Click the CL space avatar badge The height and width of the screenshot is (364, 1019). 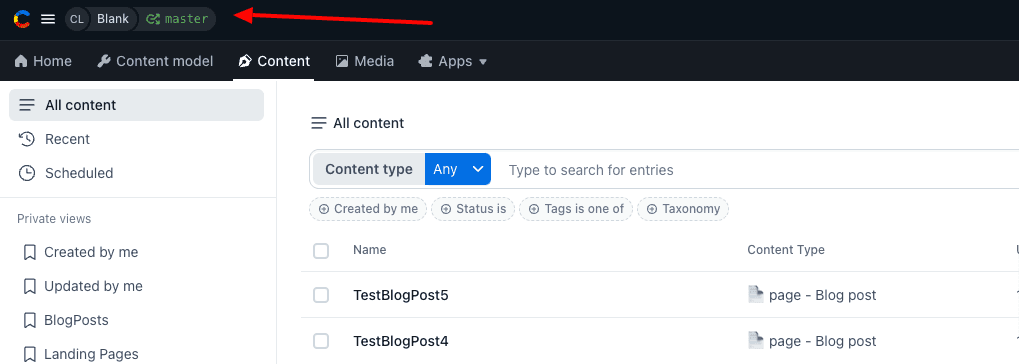tap(77, 19)
